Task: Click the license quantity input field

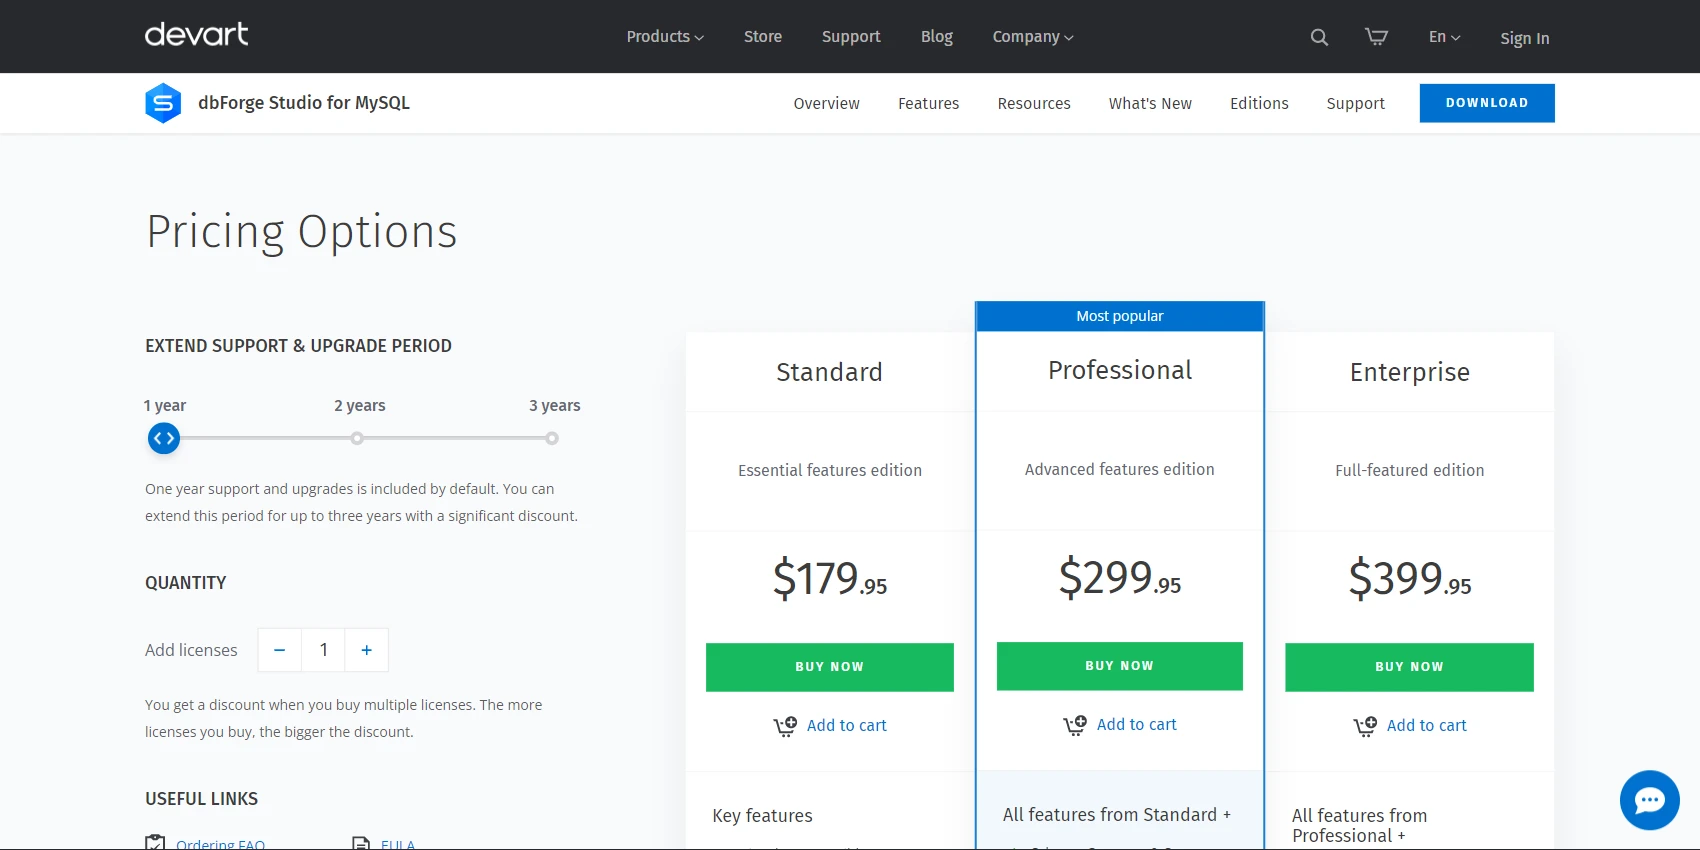Action: [324, 650]
